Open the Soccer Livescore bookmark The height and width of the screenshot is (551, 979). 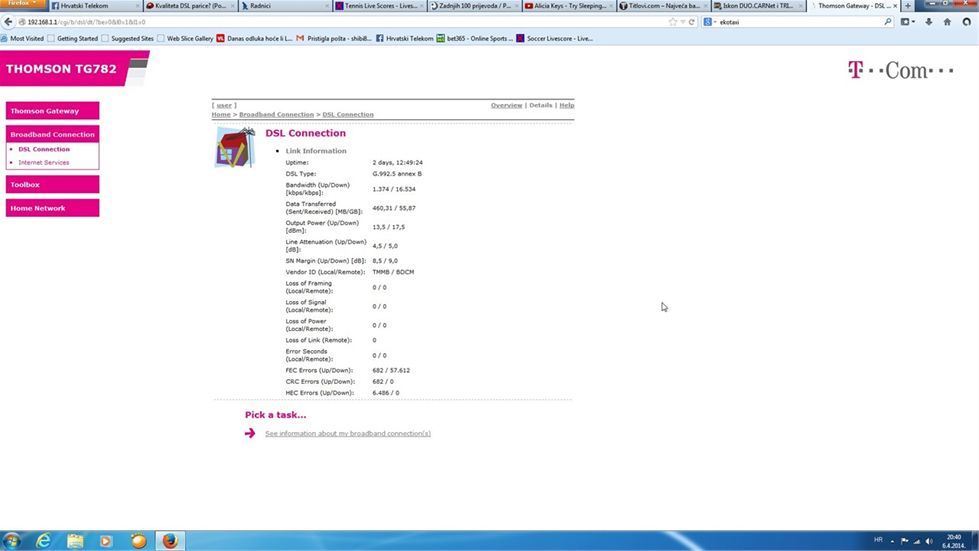(x=554, y=38)
